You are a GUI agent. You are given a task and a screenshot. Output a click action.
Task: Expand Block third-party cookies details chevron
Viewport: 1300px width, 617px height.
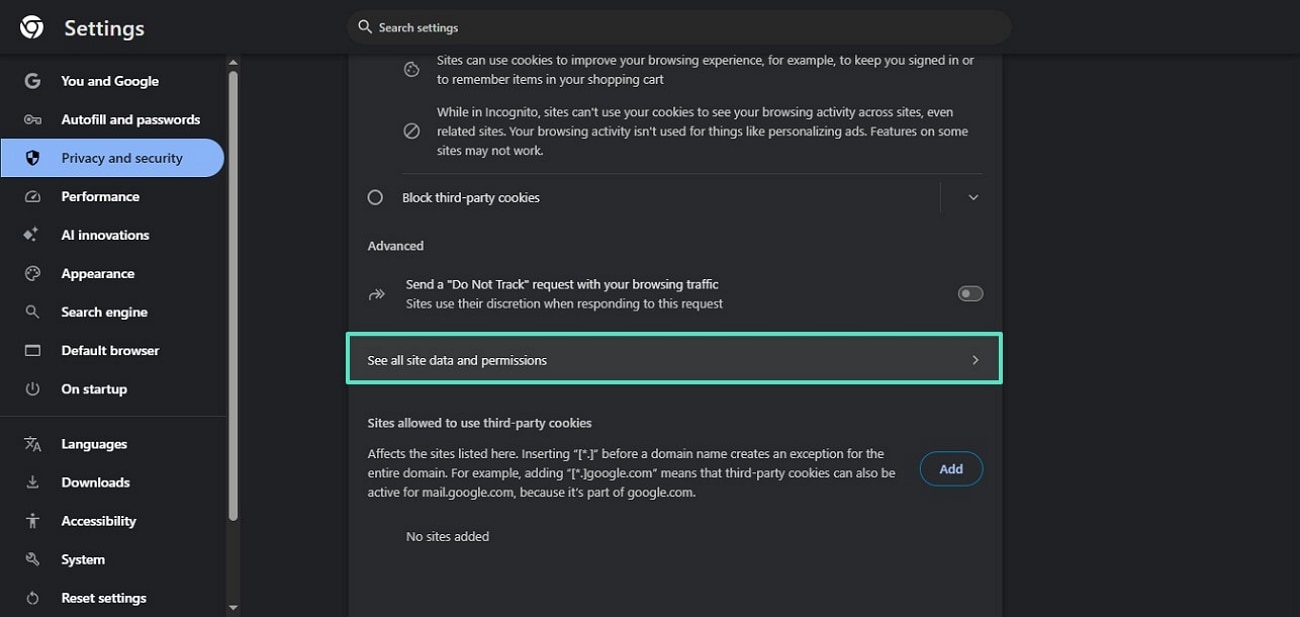[x=973, y=198]
